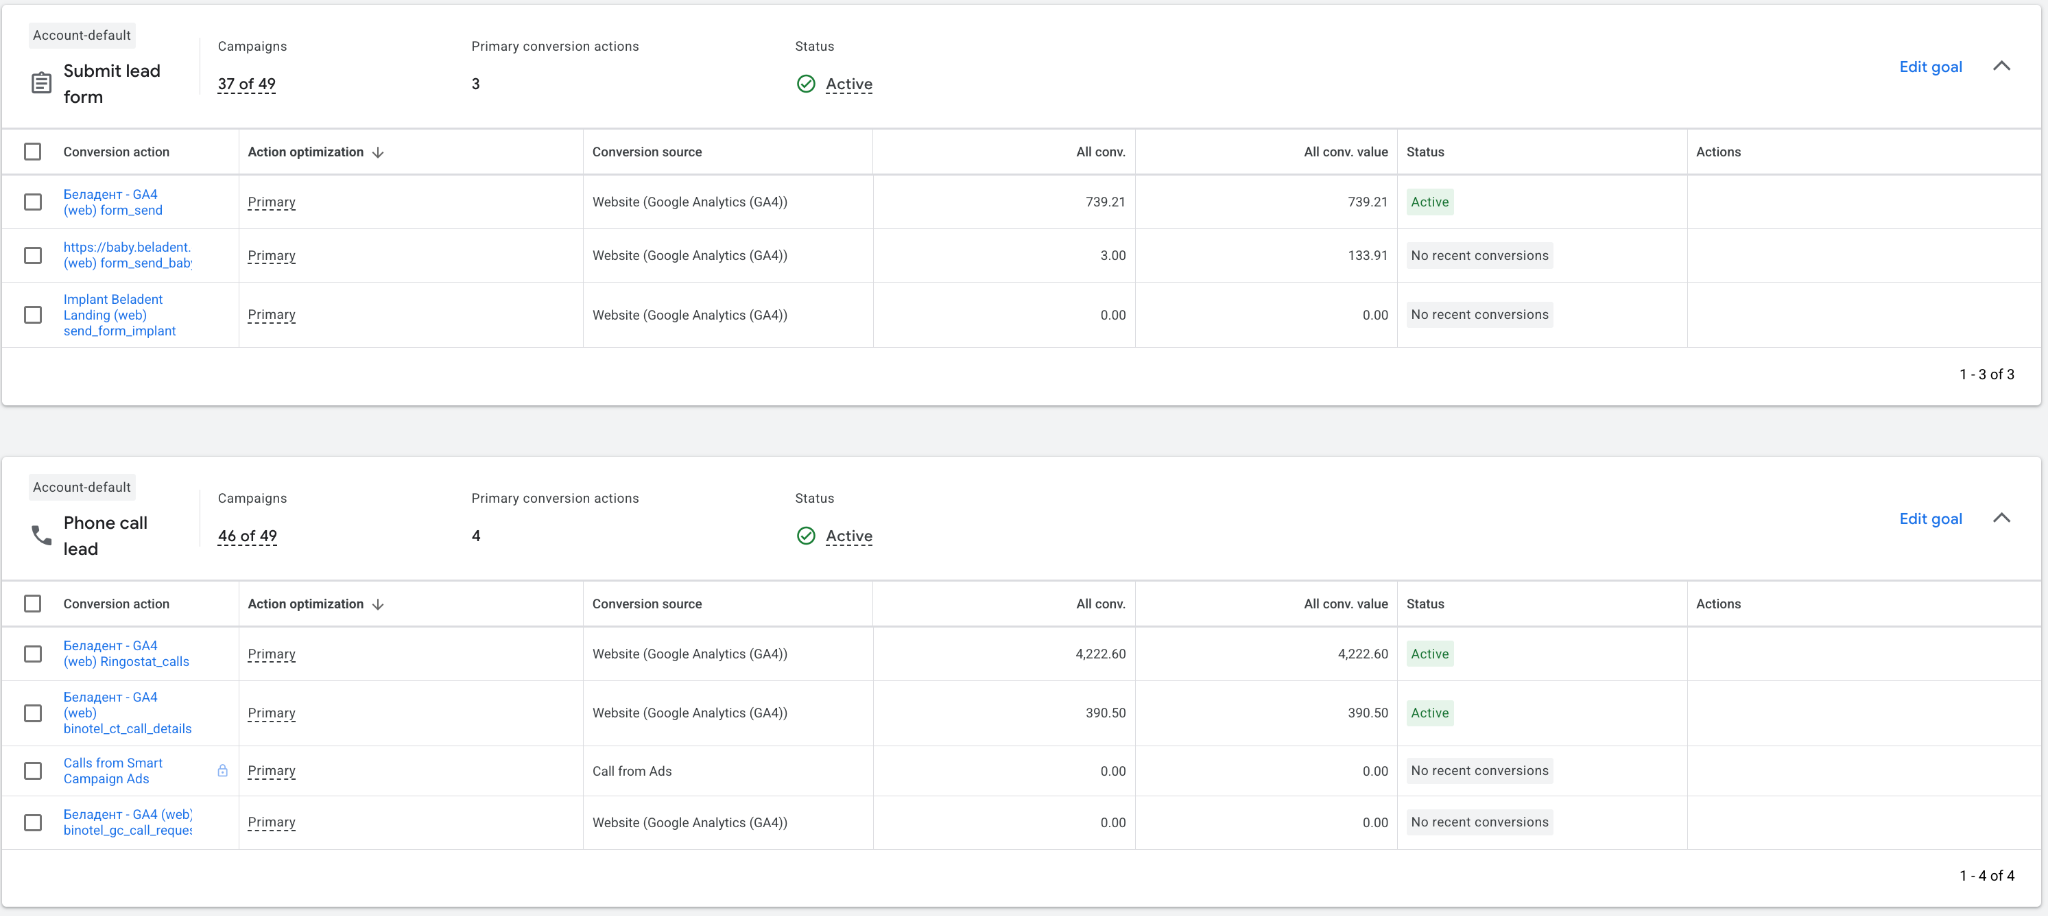The height and width of the screenshot is (916, 2048).
Task: Edit goal for Submit lead form
Action: tap(1930, 67)
